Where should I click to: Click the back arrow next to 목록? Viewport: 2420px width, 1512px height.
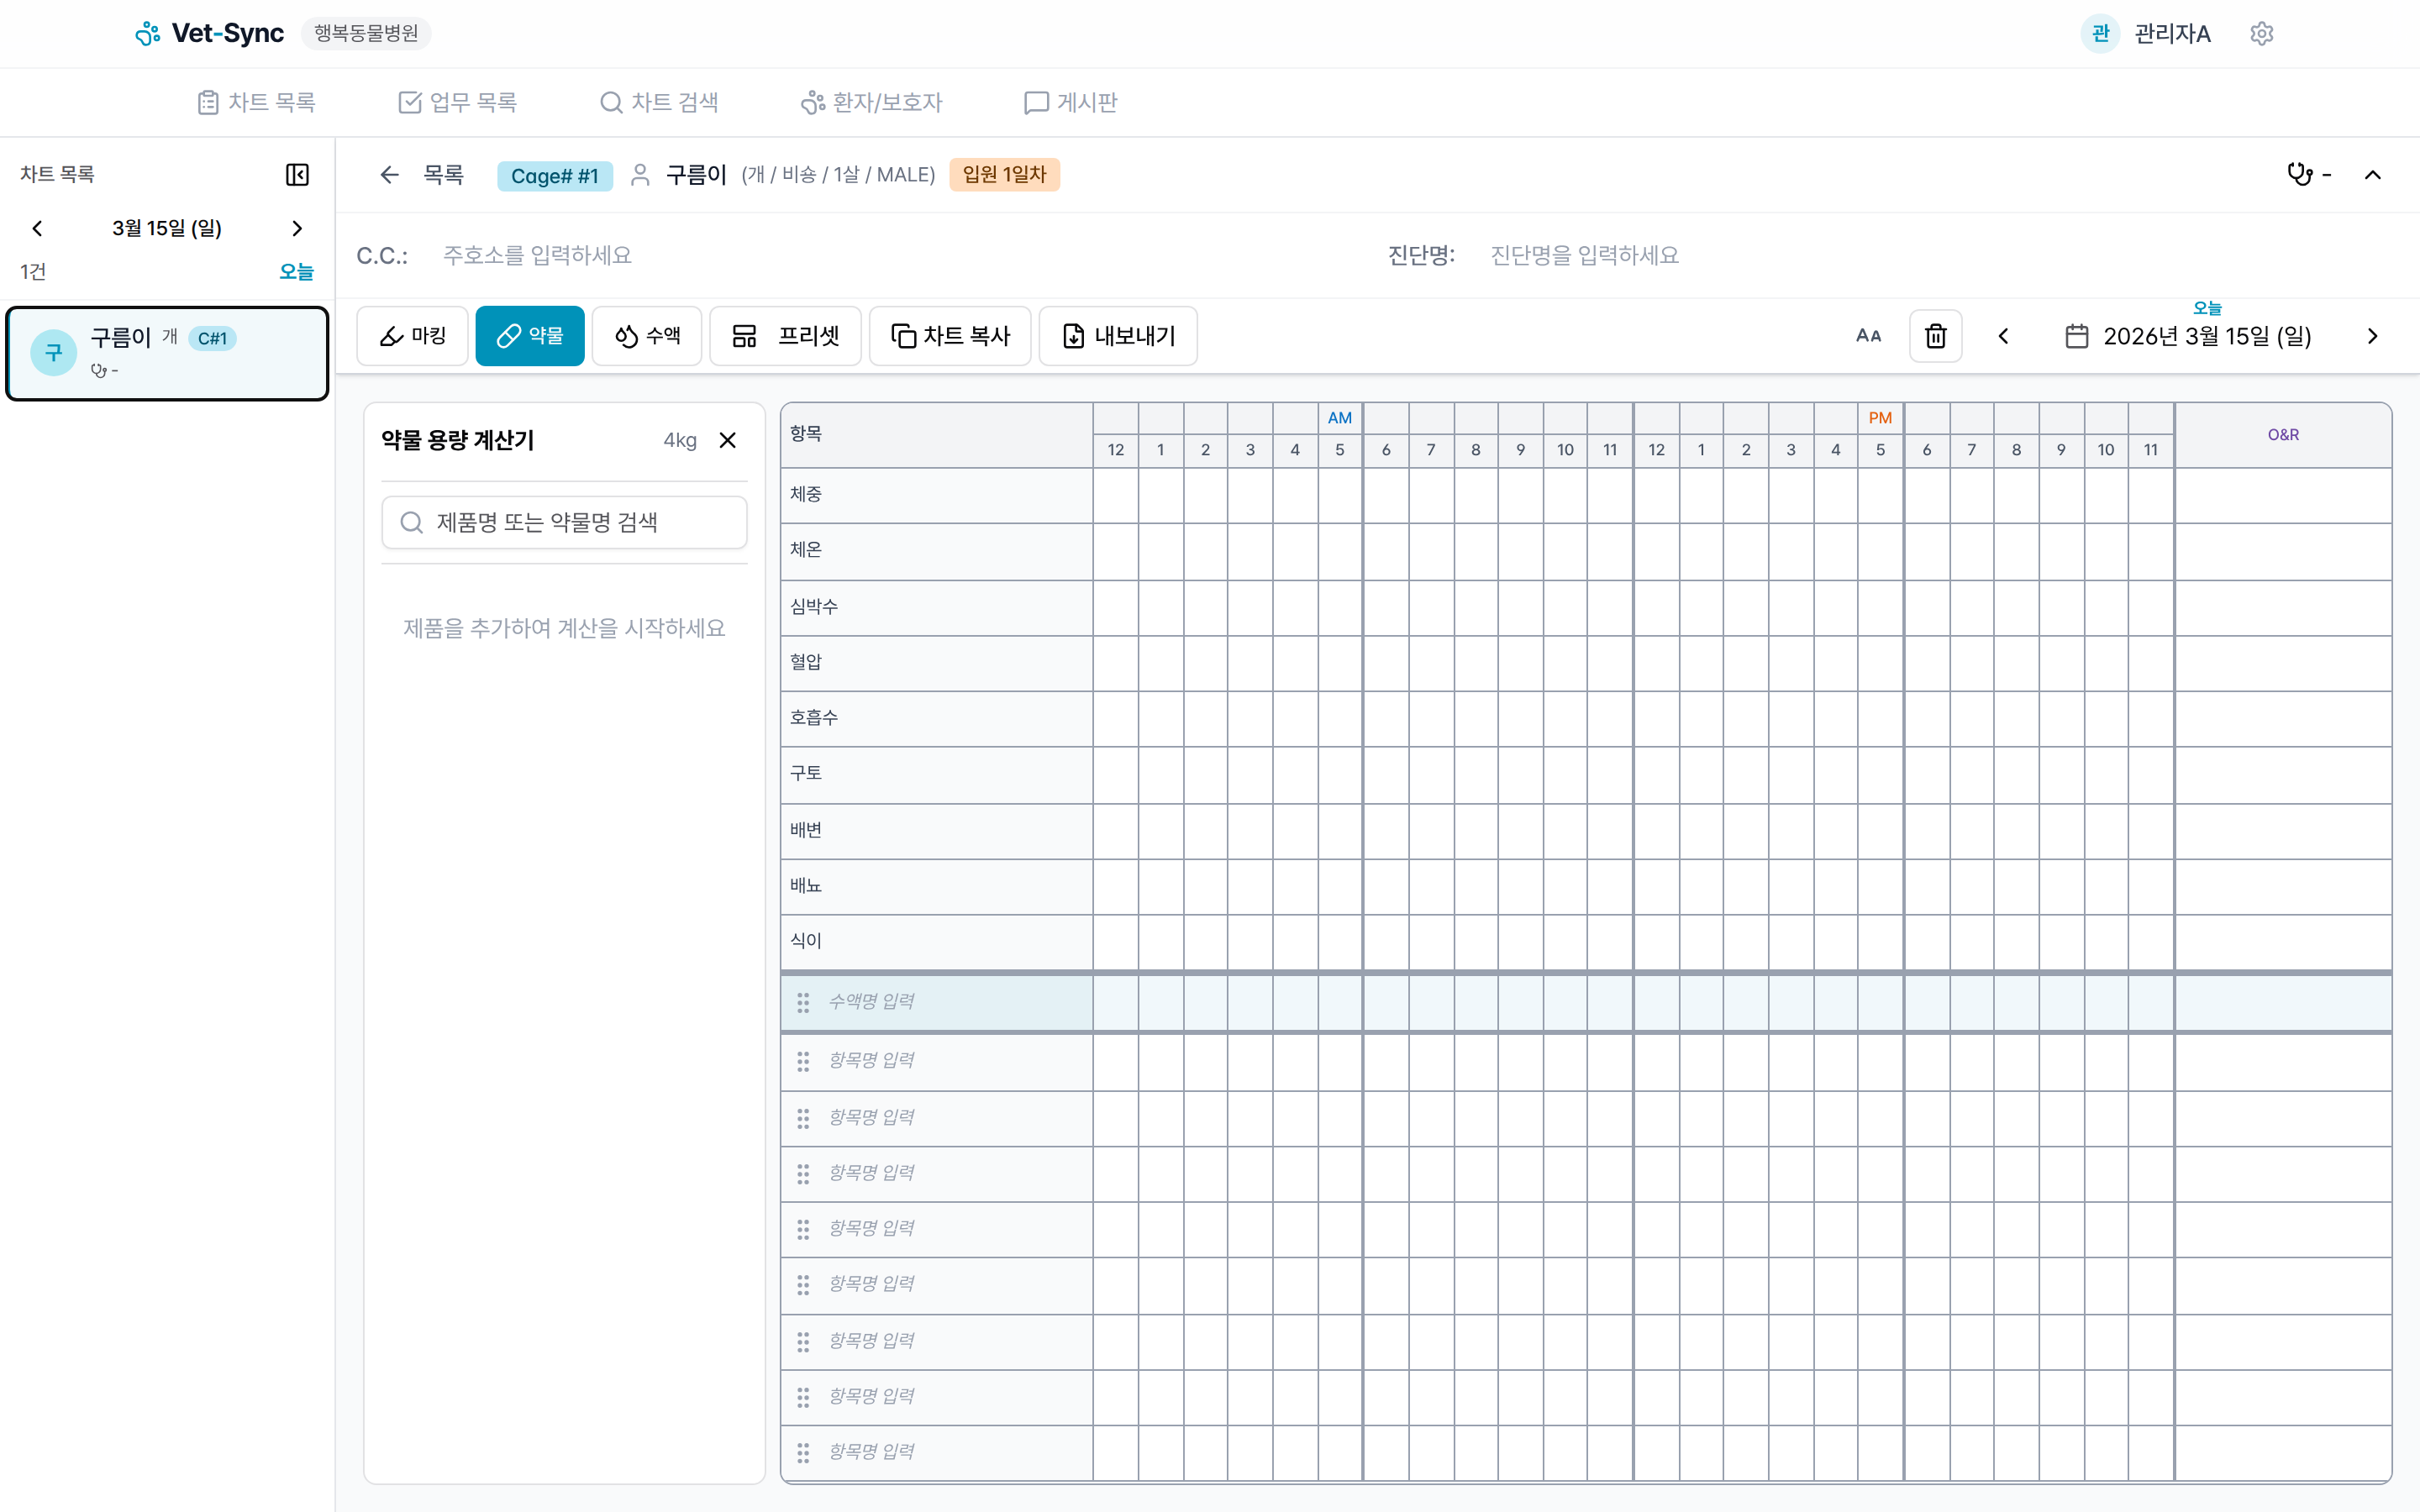(388, 174)
